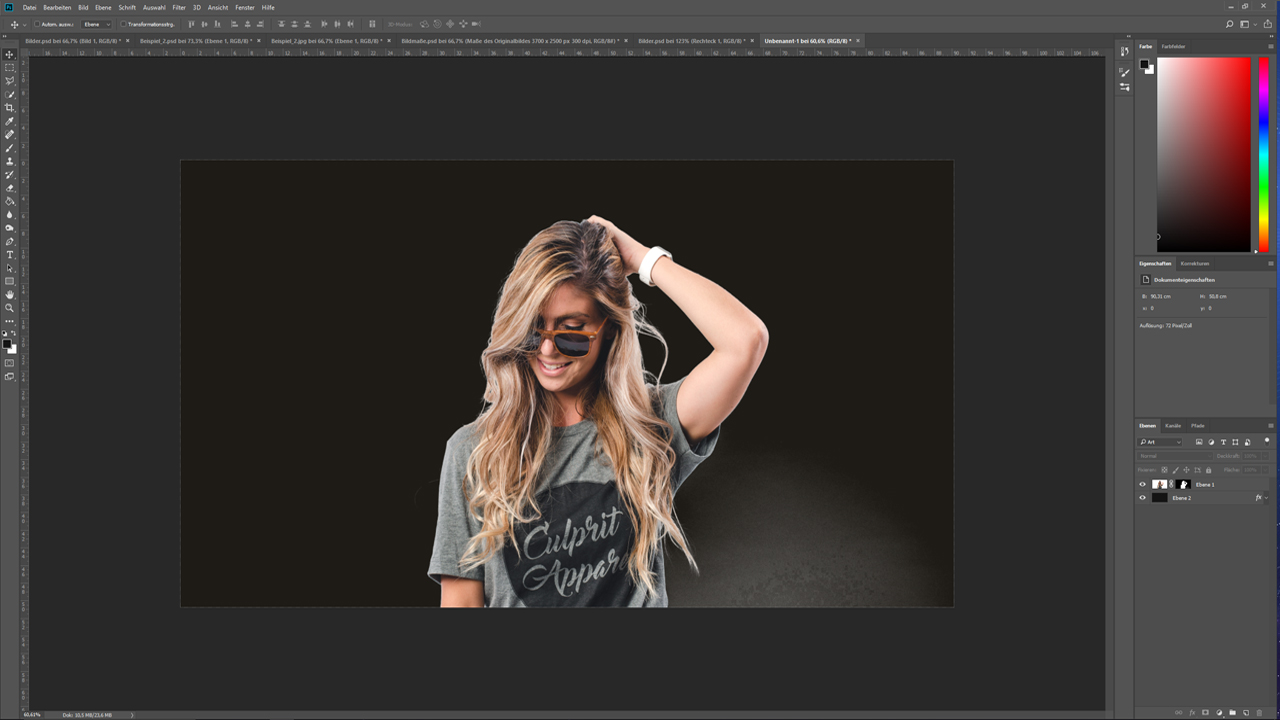Open the Normal blend mode dropdown

pos(1175,456)
